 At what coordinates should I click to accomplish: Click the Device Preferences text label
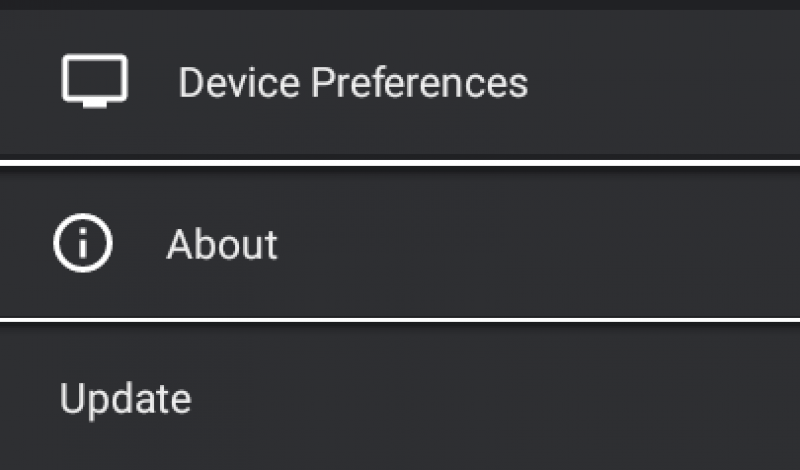[353, 82]
